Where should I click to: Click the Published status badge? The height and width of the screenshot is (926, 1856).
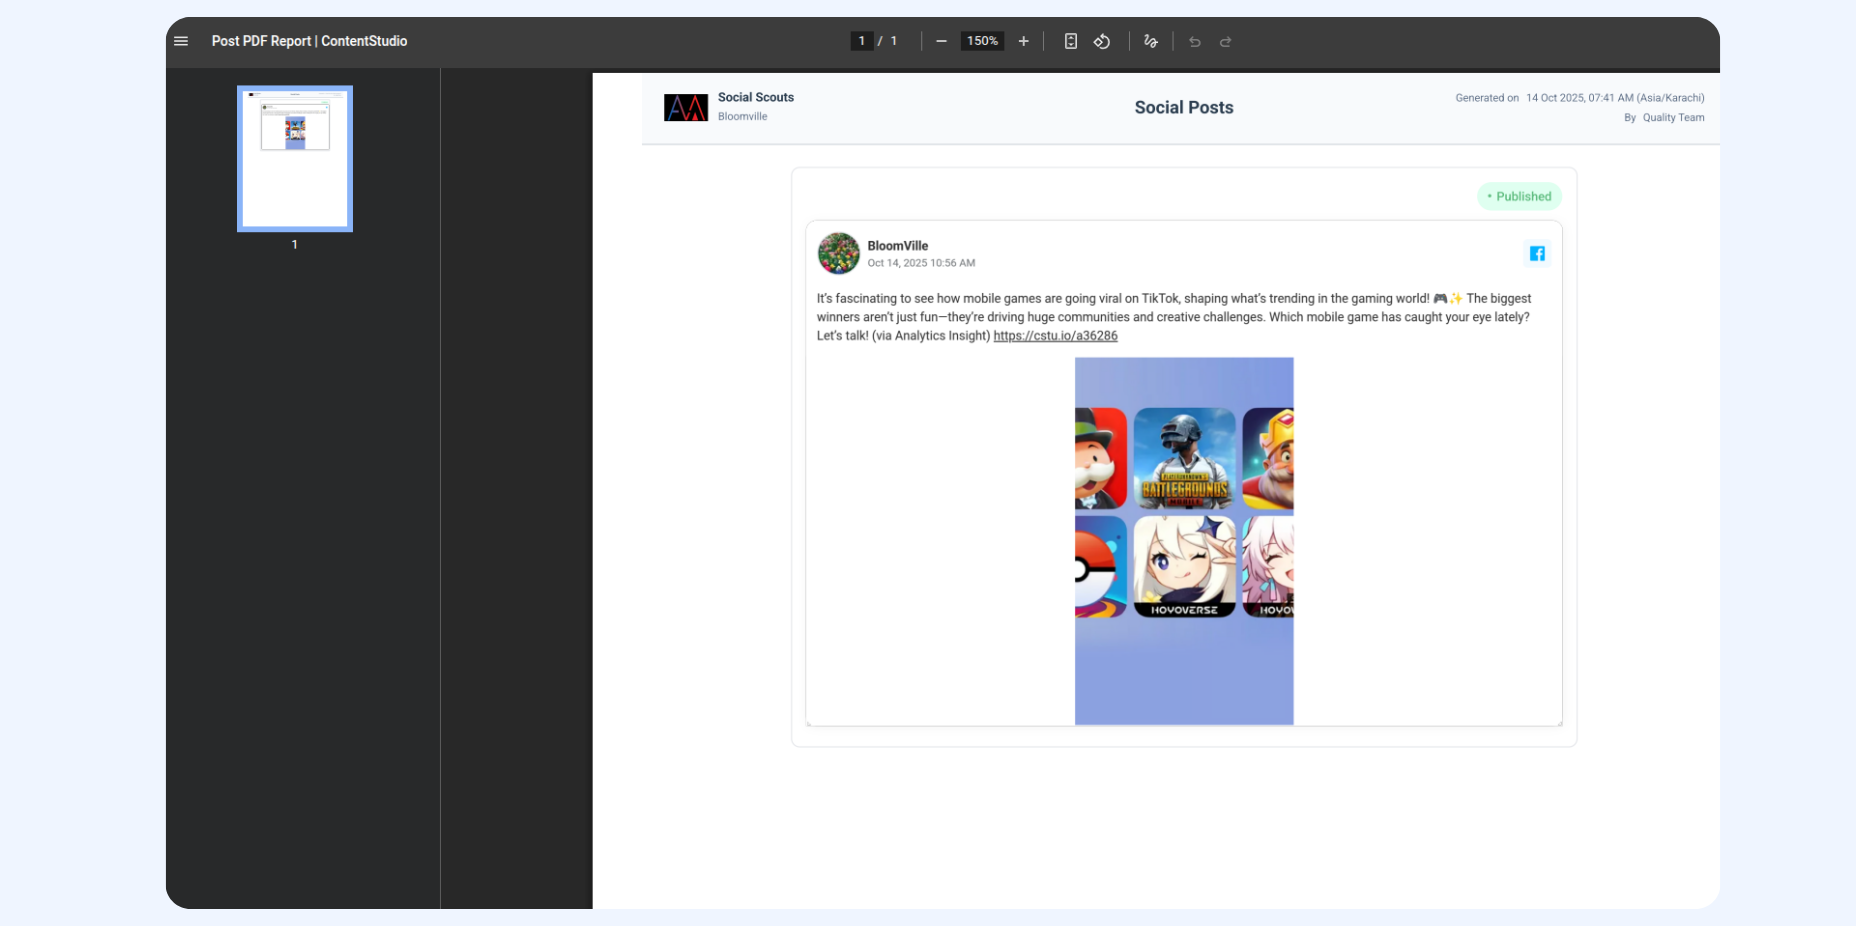point(1519,196)
